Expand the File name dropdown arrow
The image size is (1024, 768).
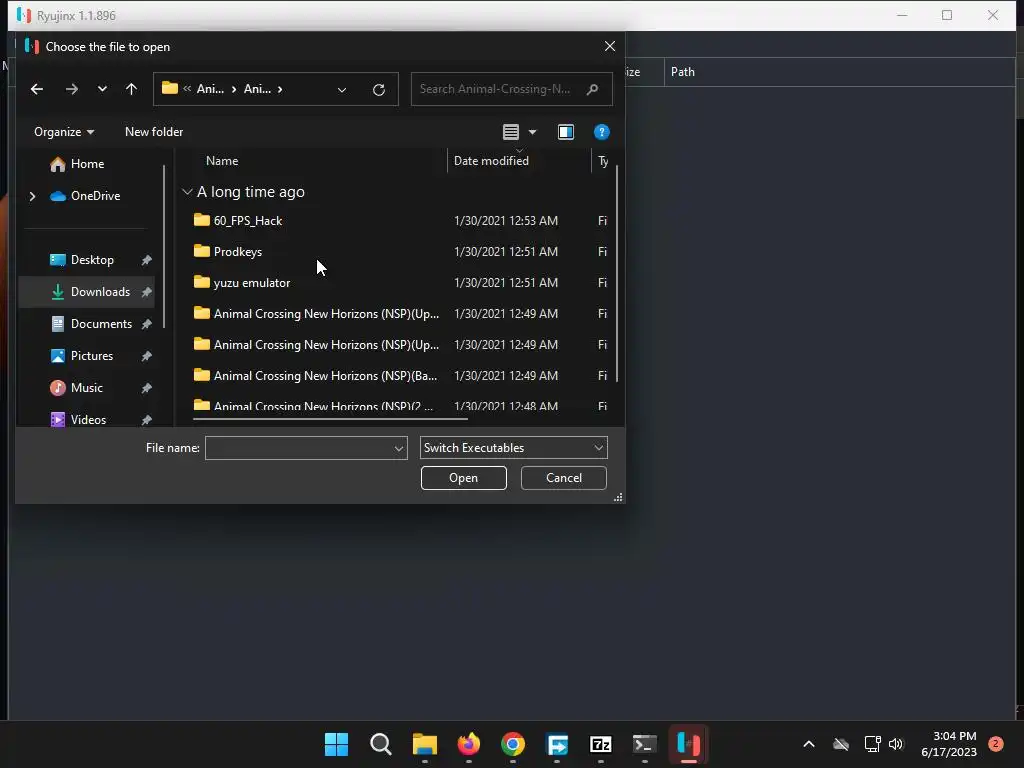[x=398, y=449]
